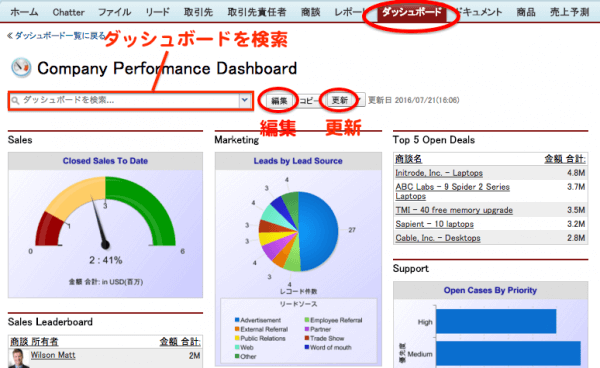Click the 編集 button
600x368 pixels.
279,101
